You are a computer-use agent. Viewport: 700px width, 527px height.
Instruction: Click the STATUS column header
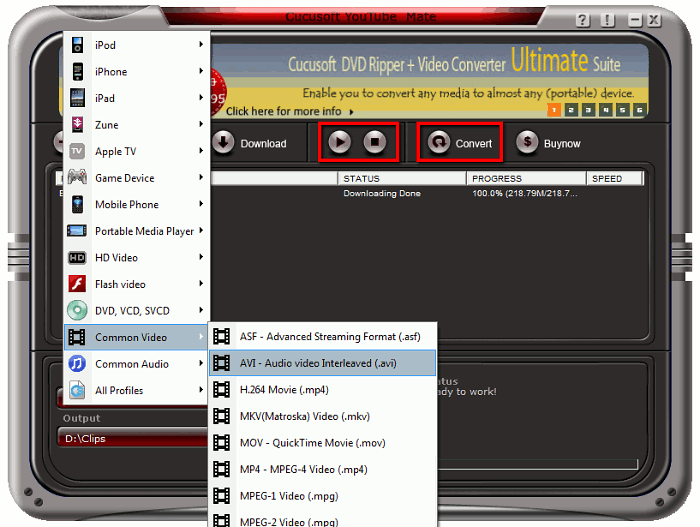tap(402, 178)
